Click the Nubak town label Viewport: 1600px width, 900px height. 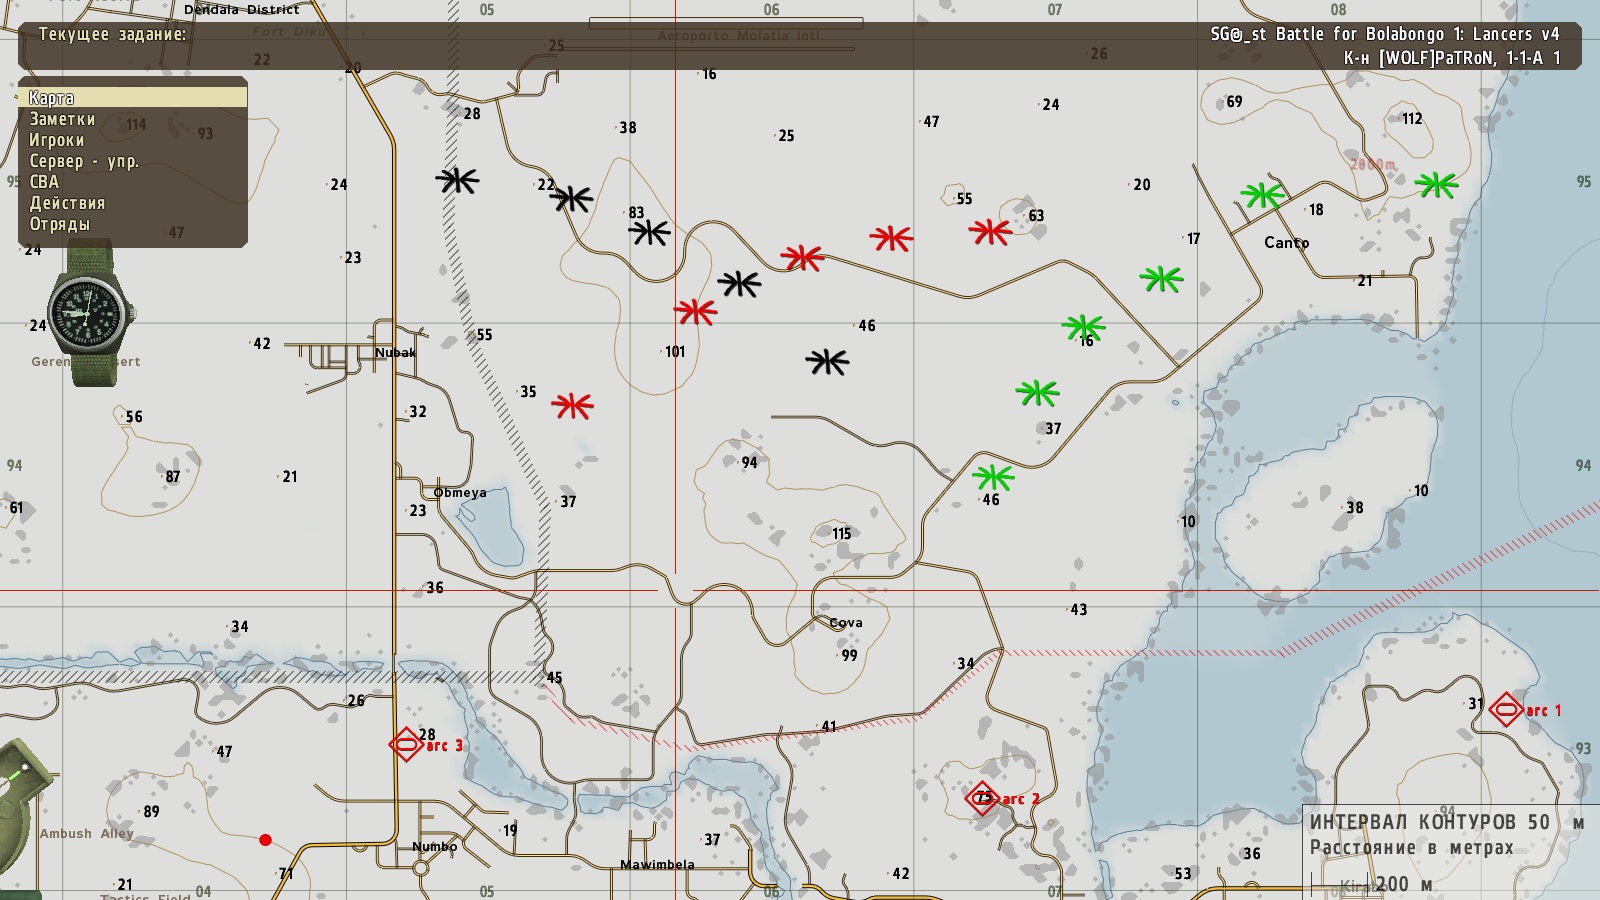[x=396, y=352]
